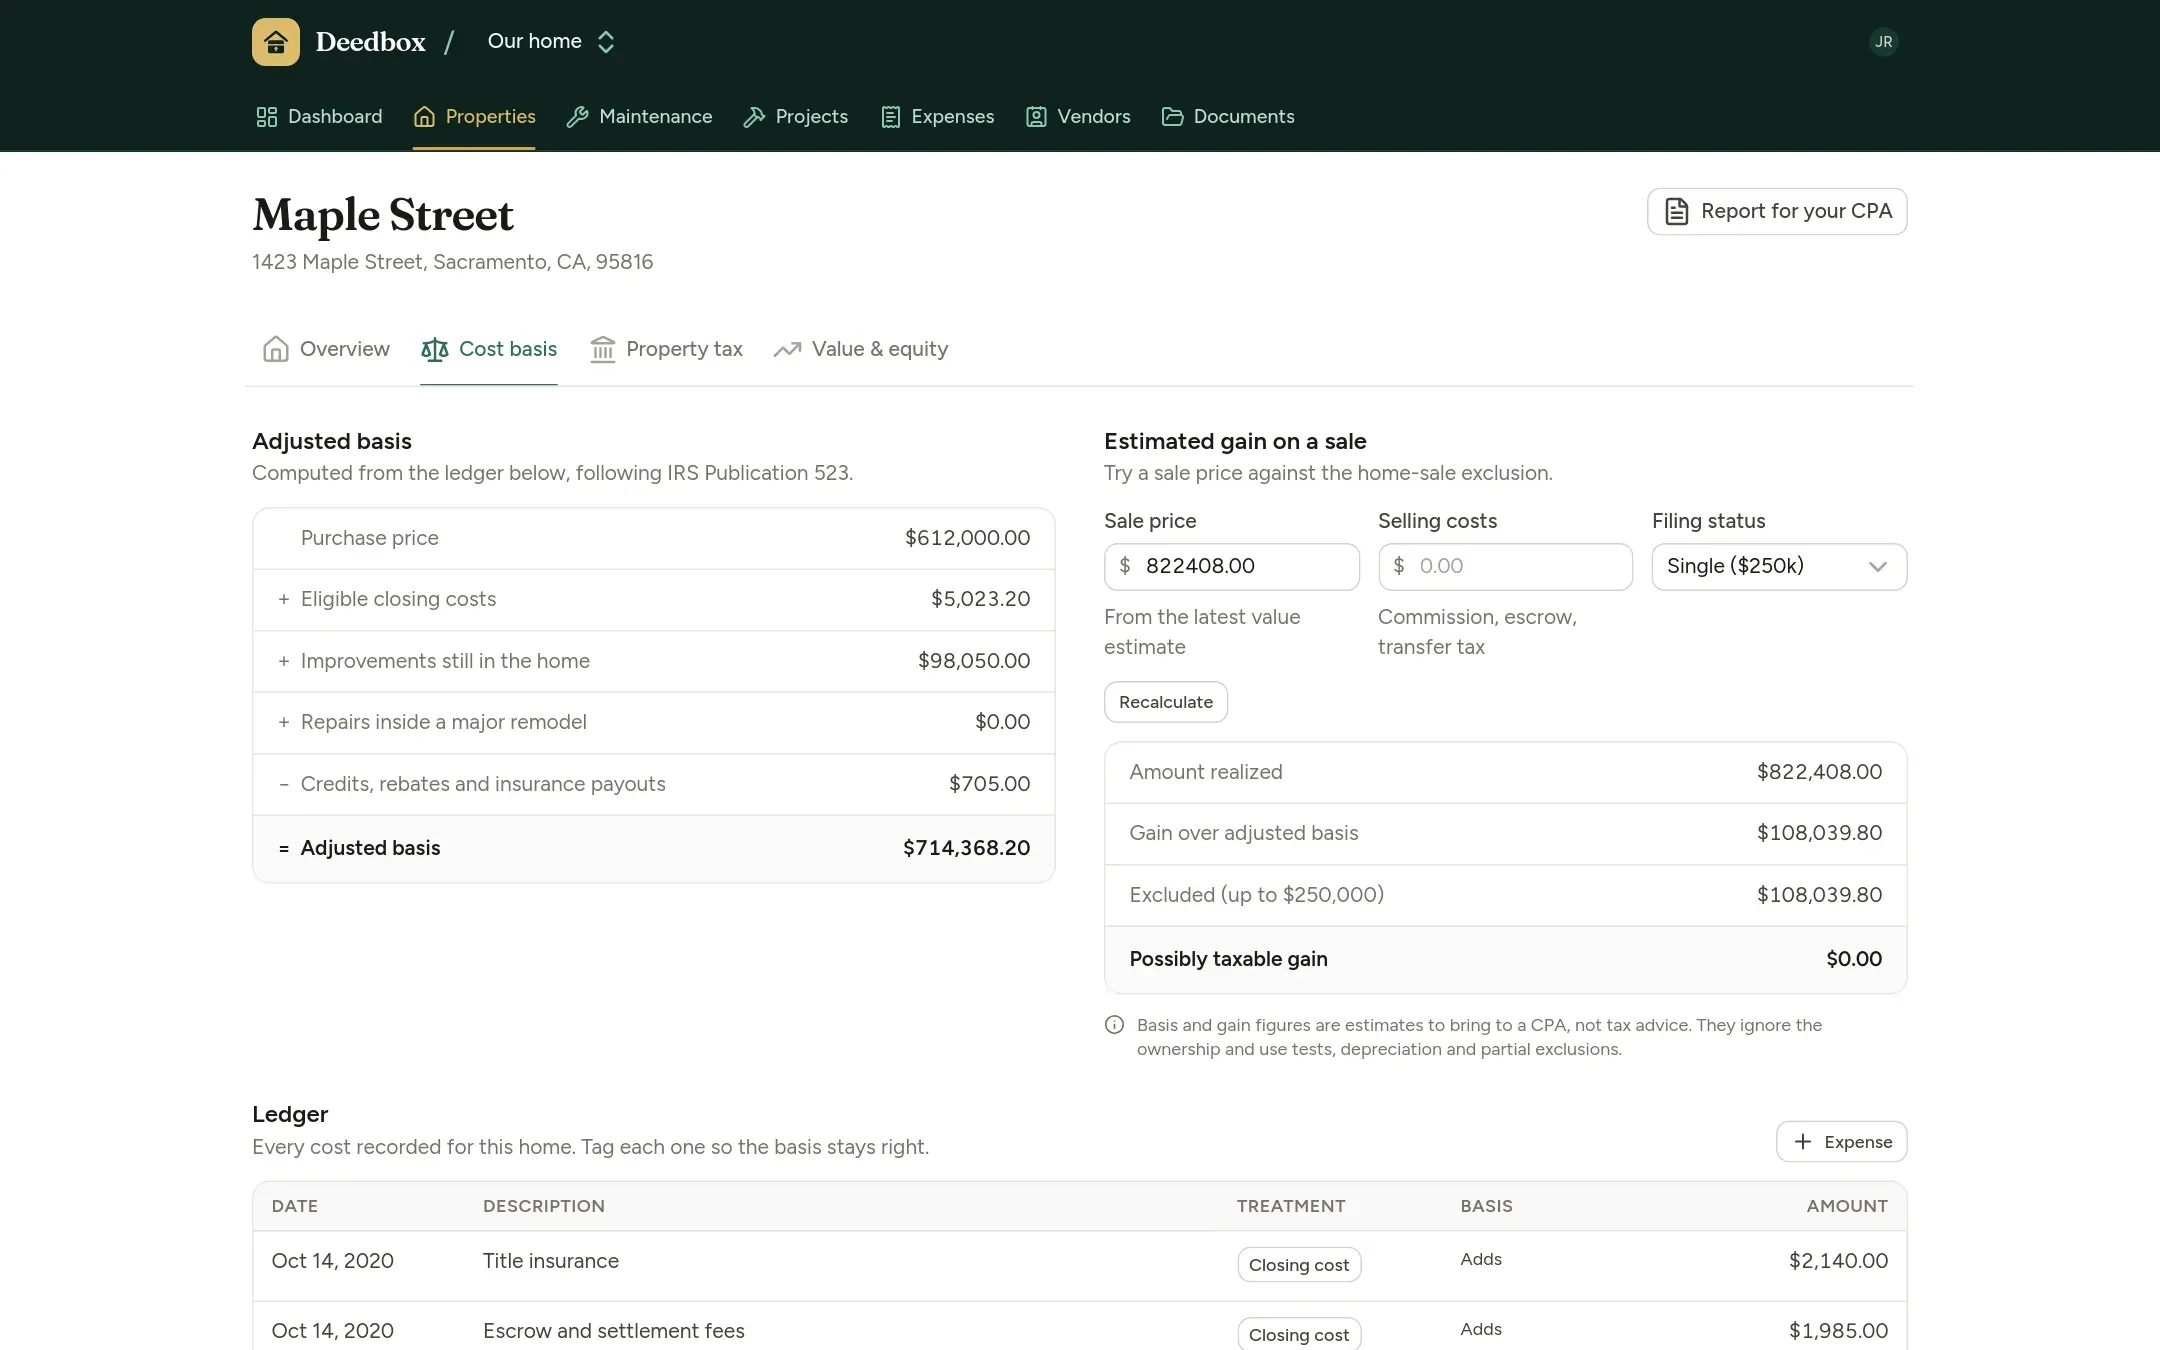Click the Possibly taxable gain row
This screenshot has height=1350, width=2160.
(1505, 959)
